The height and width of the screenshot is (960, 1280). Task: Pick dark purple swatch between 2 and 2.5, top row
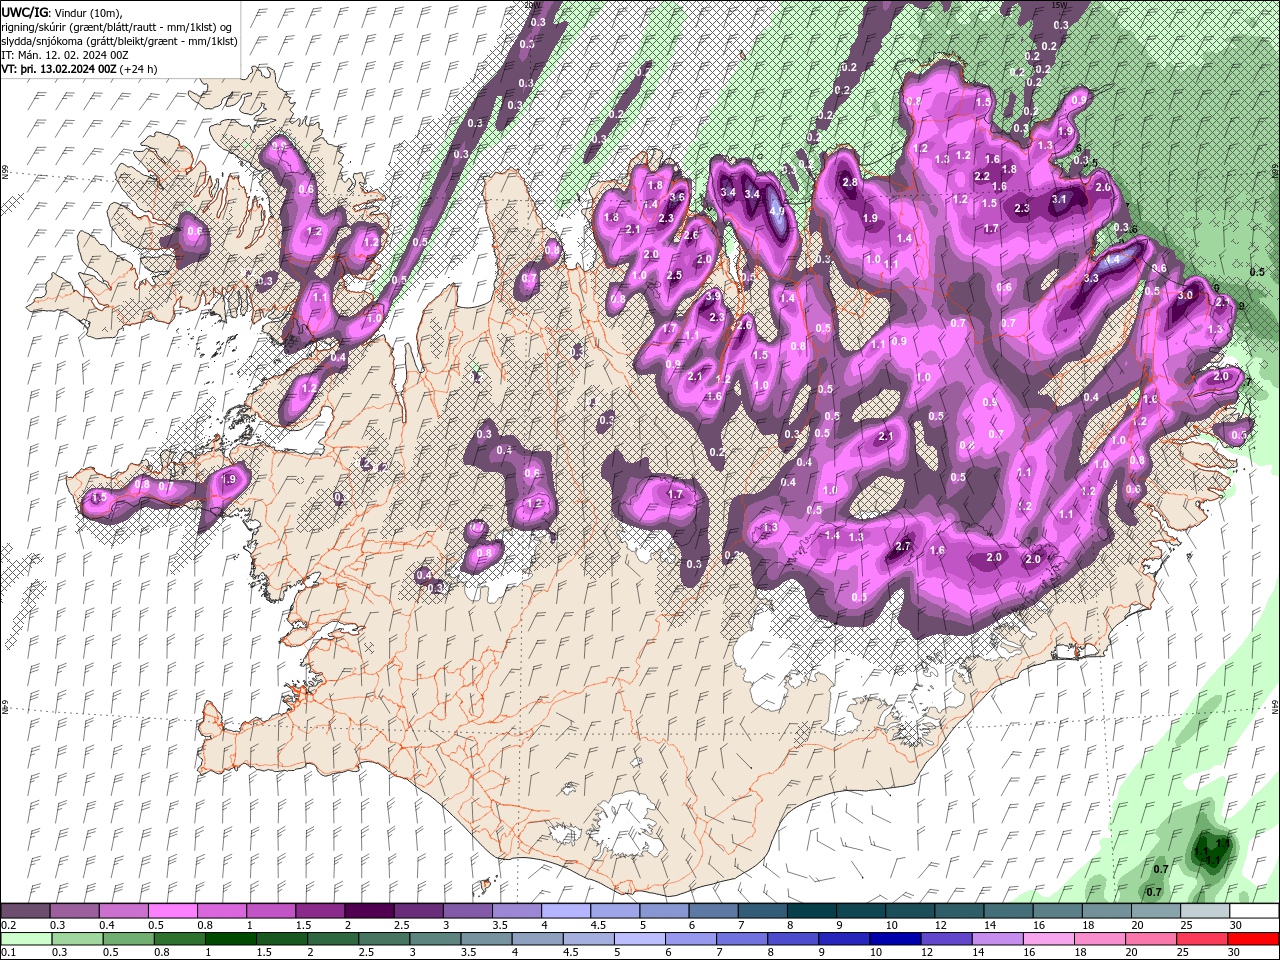pyautogui.click(x=369, y=911)
